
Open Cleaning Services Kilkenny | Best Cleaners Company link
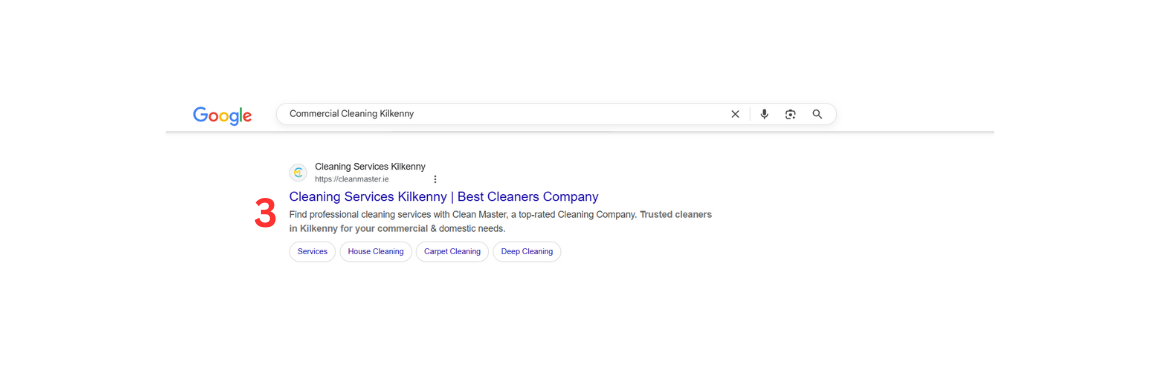[444, 197]
